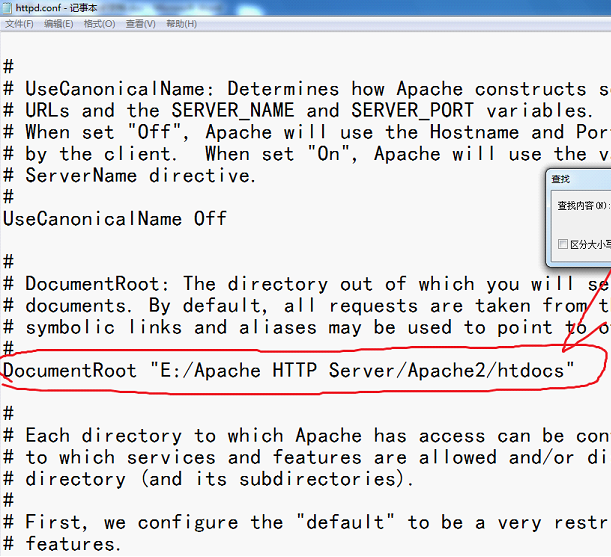Open the 文件(F) menu
Viewport: 611px width, 557px height.
pos(19,24)
